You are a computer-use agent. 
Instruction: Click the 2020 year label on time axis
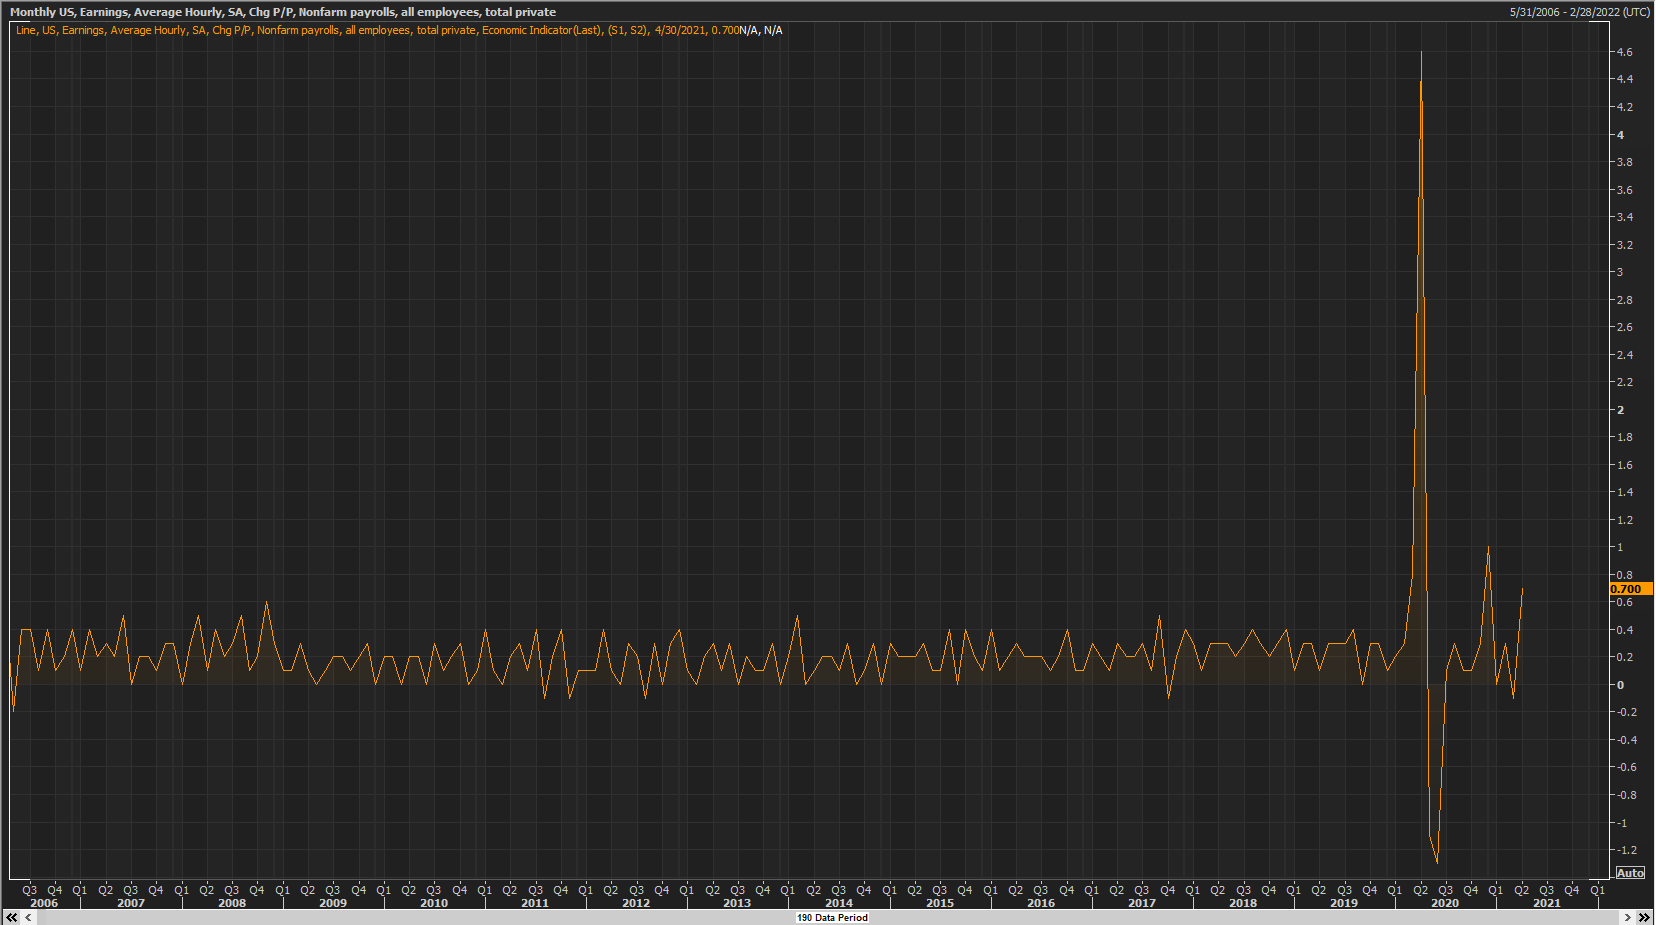click(1445, 903)
